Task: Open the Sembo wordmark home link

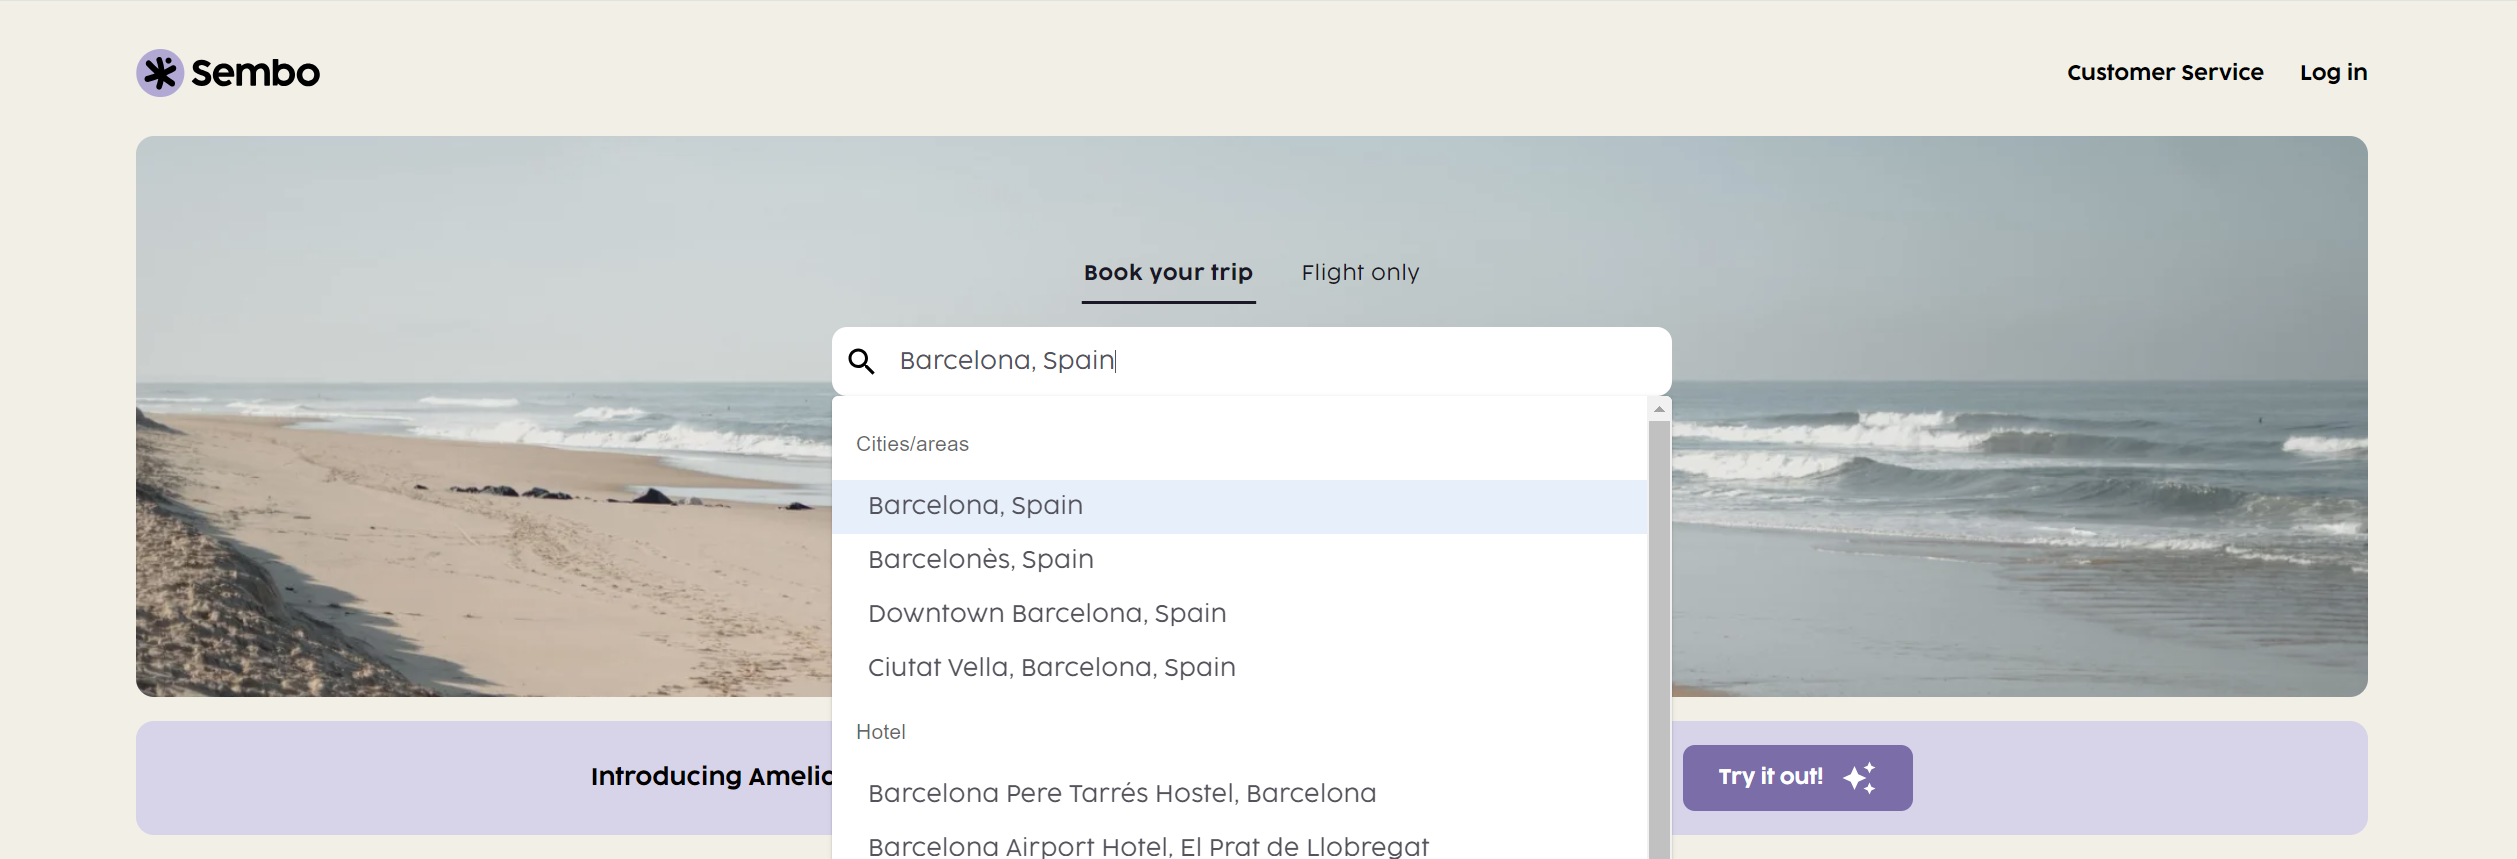Action: [x=255, y=73]
